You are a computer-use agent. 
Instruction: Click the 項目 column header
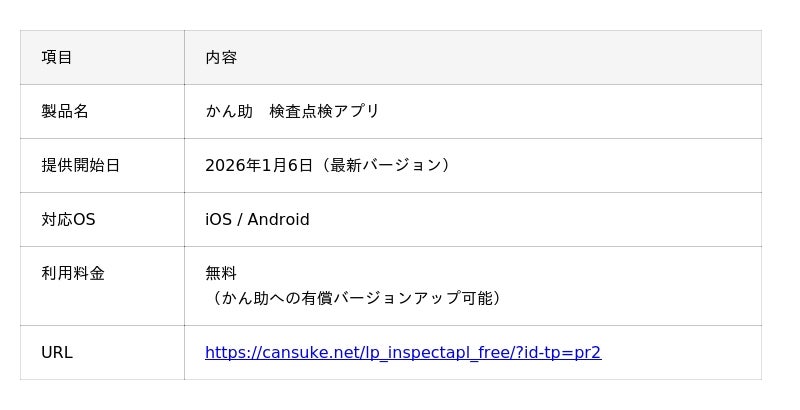coord(57,57)
